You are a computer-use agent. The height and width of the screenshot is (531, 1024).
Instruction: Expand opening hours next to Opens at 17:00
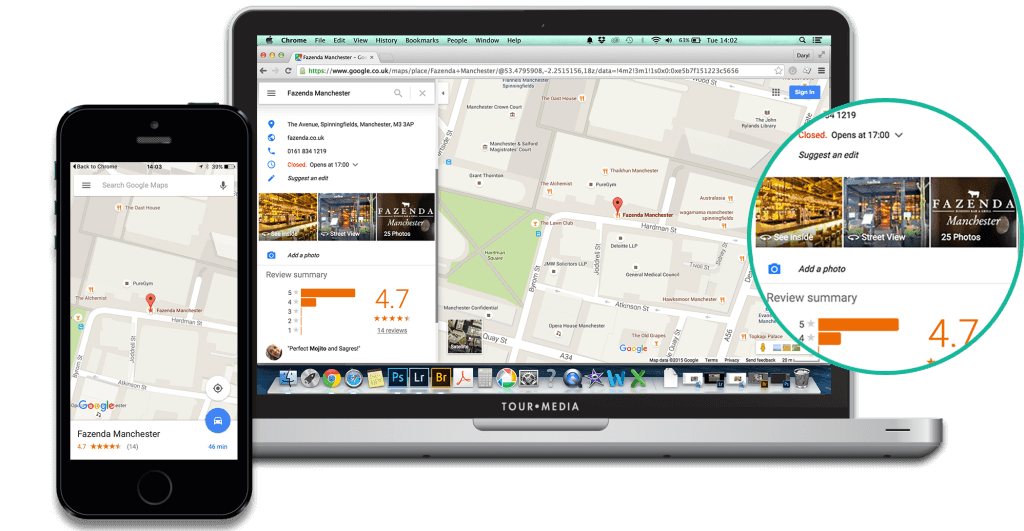(x=355, y=164)
